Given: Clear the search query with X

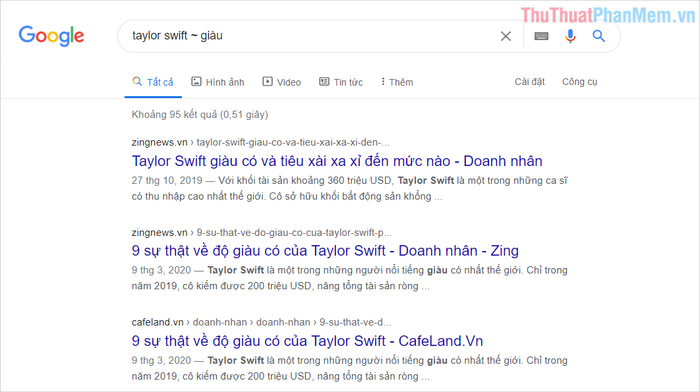Looking at the screenshot, I should [505, 36].
